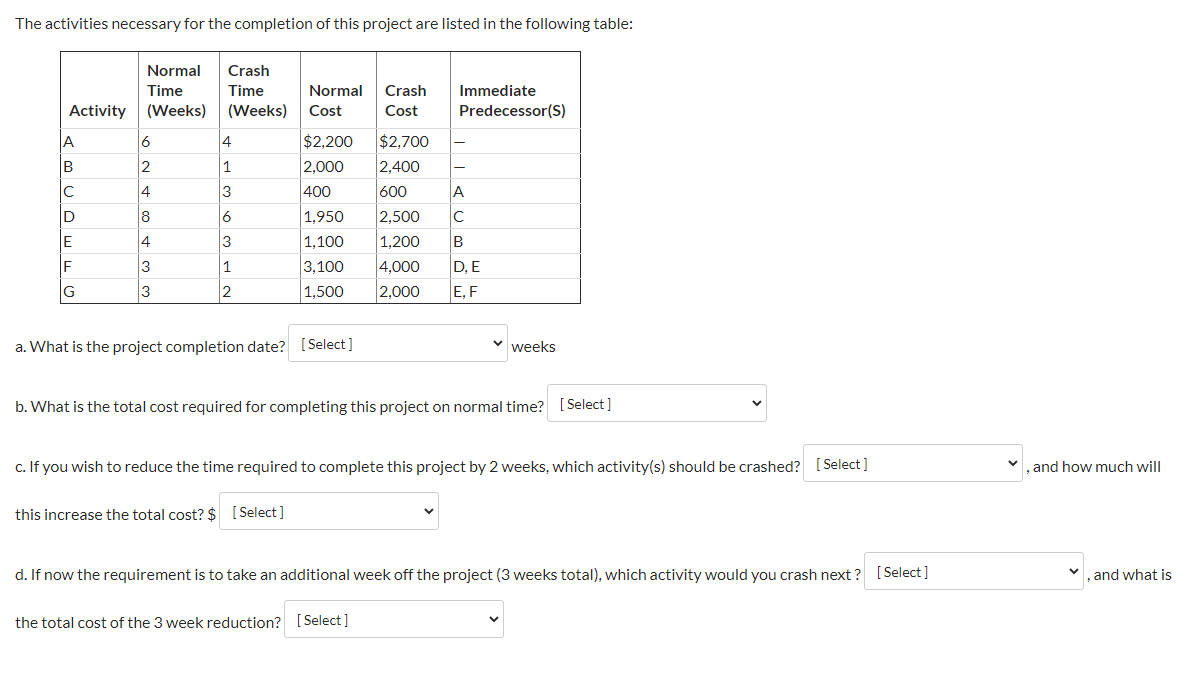Expand the activities to crash dropdown
The image size is (1186, 685).
(x=912, y=463)
